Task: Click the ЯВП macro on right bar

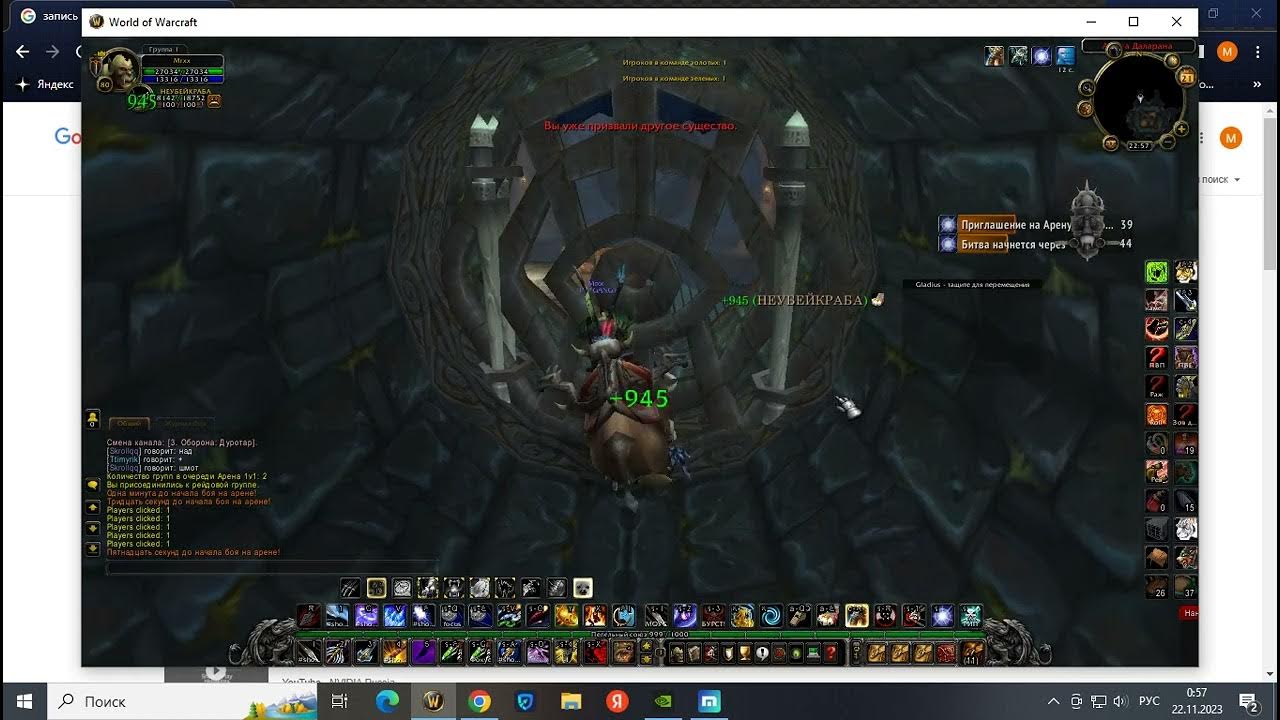Action: click(x=1157, y=357)
